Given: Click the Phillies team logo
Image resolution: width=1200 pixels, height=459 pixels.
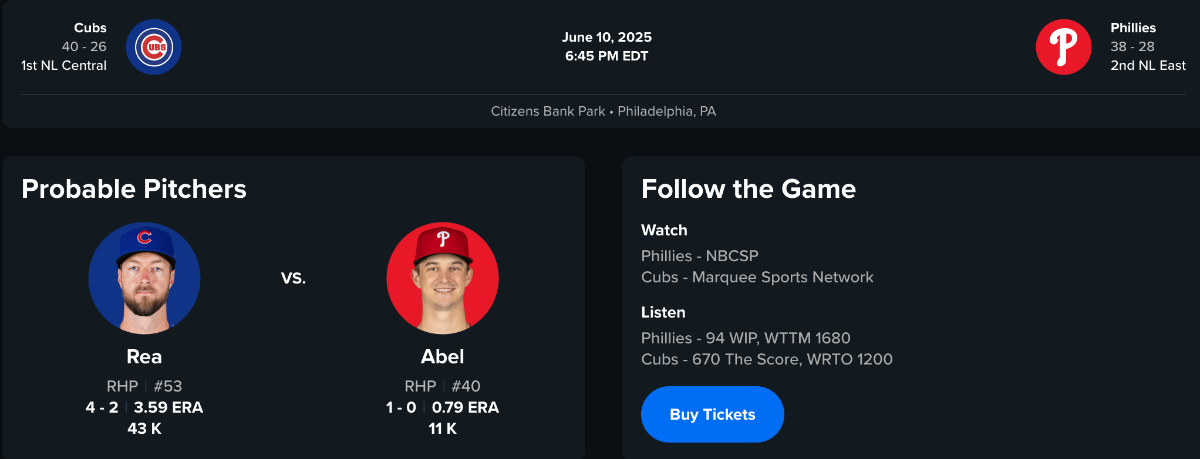Looking at the screenshot, I should pos(1063,47).
